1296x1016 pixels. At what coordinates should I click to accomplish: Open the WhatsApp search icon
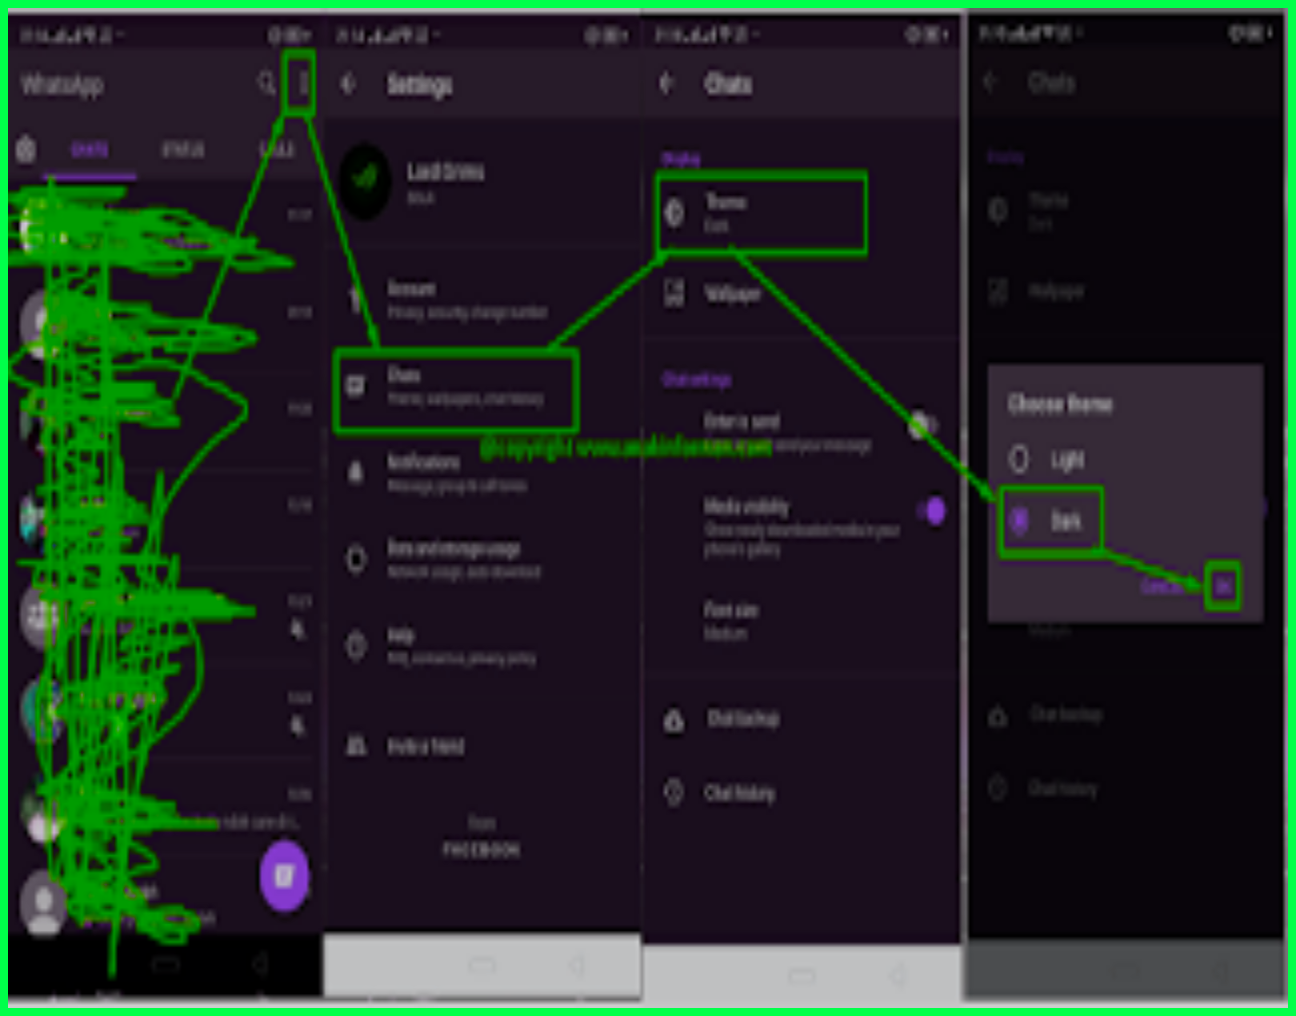coord(266,83)
